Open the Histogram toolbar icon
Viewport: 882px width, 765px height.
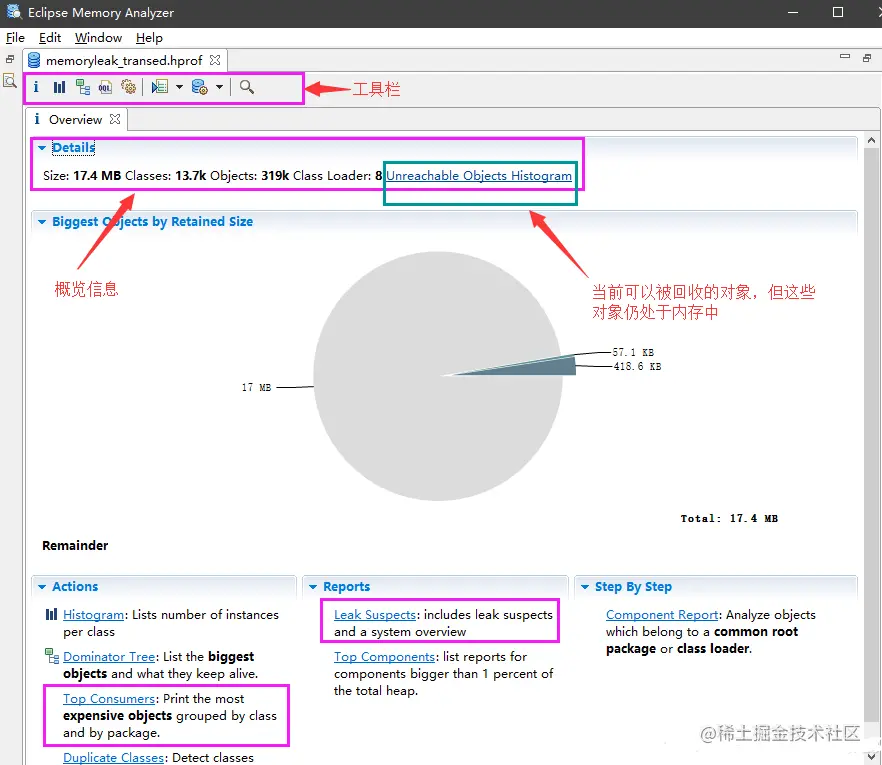point(59,87)
